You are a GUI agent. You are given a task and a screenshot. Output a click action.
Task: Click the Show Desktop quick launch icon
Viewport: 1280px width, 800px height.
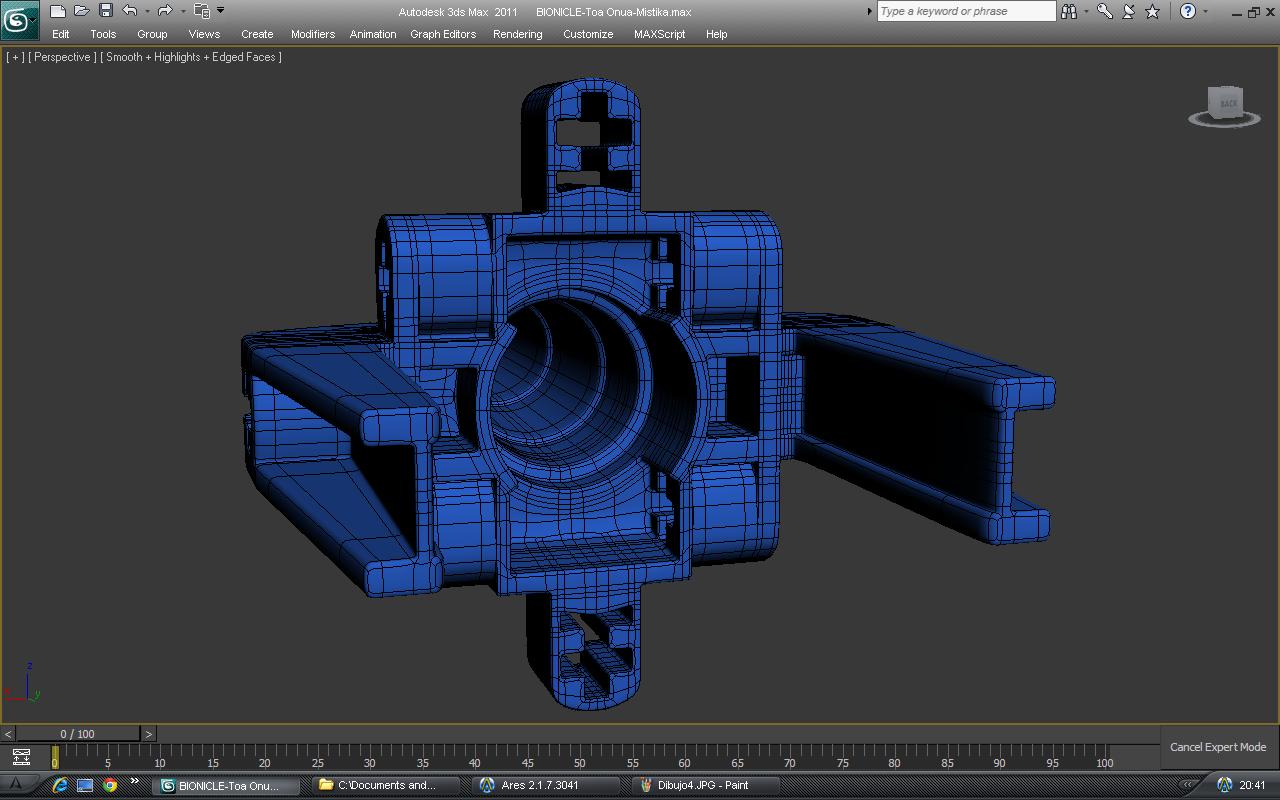coord(85,785)
